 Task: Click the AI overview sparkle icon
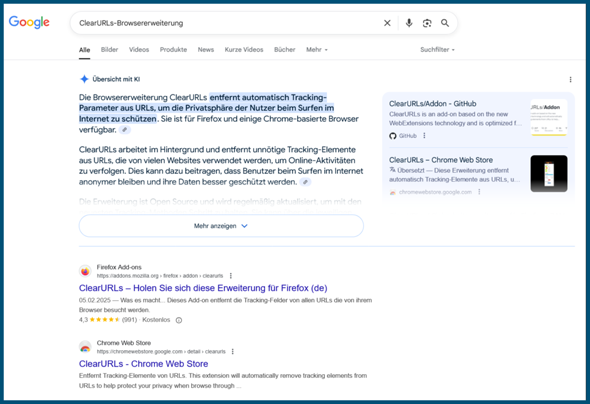click(x=84, y=79)
